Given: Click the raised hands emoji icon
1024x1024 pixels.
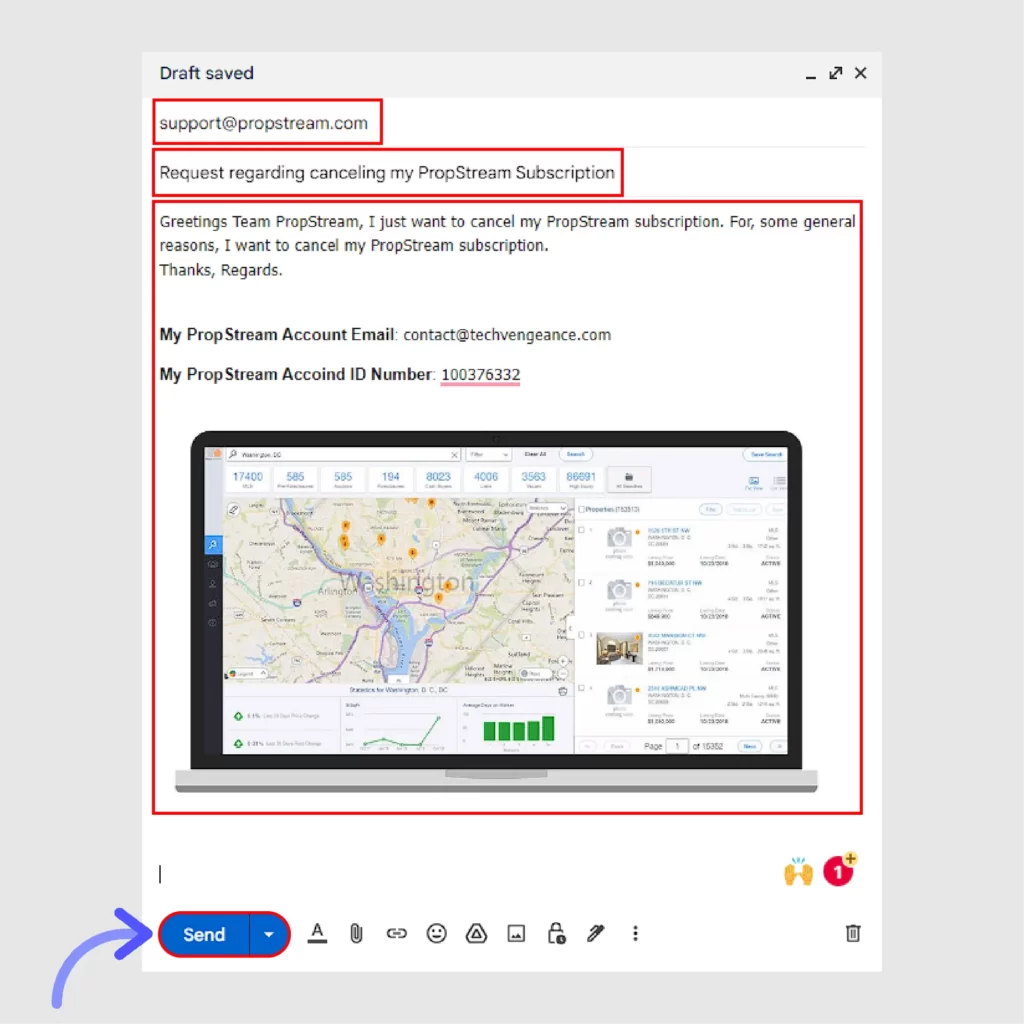Looking at the screenshot, I should coord(798,871).
